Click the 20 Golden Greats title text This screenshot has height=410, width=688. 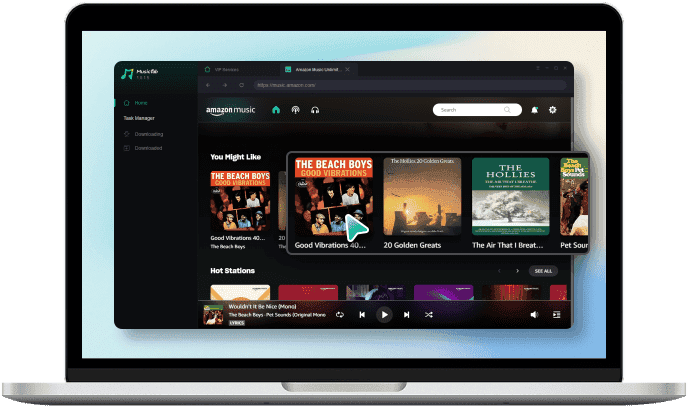(x=412, y=245)
